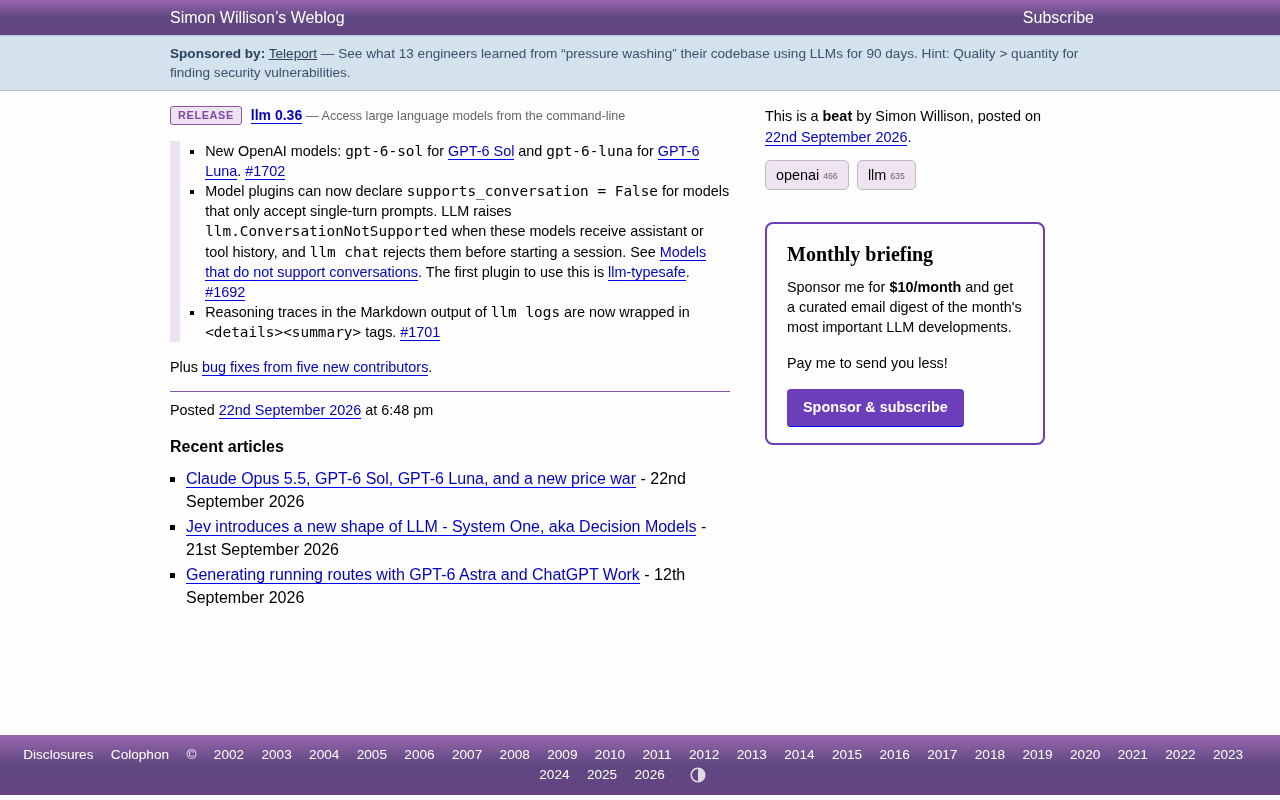Select the llm tag
Image resolution: width=1280 pixels, height=800 pixels.
[x=886, y=175]
